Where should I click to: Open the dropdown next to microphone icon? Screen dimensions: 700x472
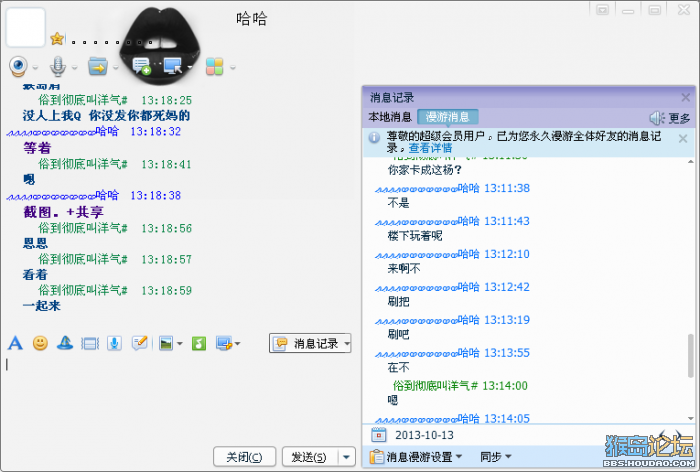[x=74, y=68]
